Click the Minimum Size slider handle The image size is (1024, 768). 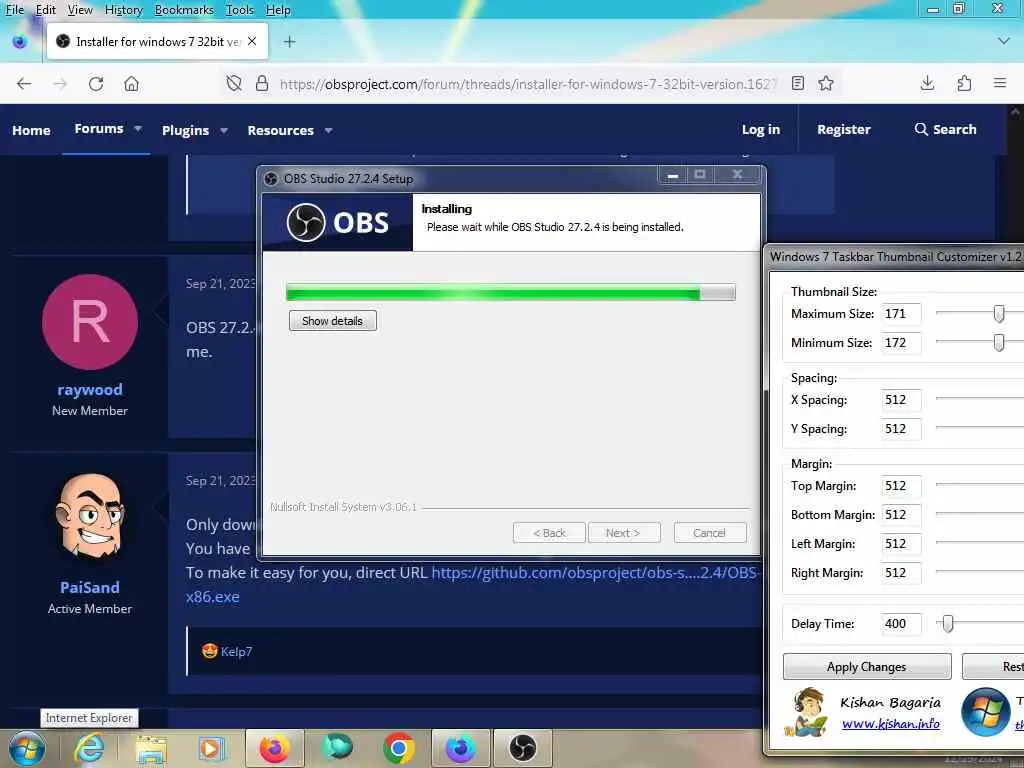(999, 342)
